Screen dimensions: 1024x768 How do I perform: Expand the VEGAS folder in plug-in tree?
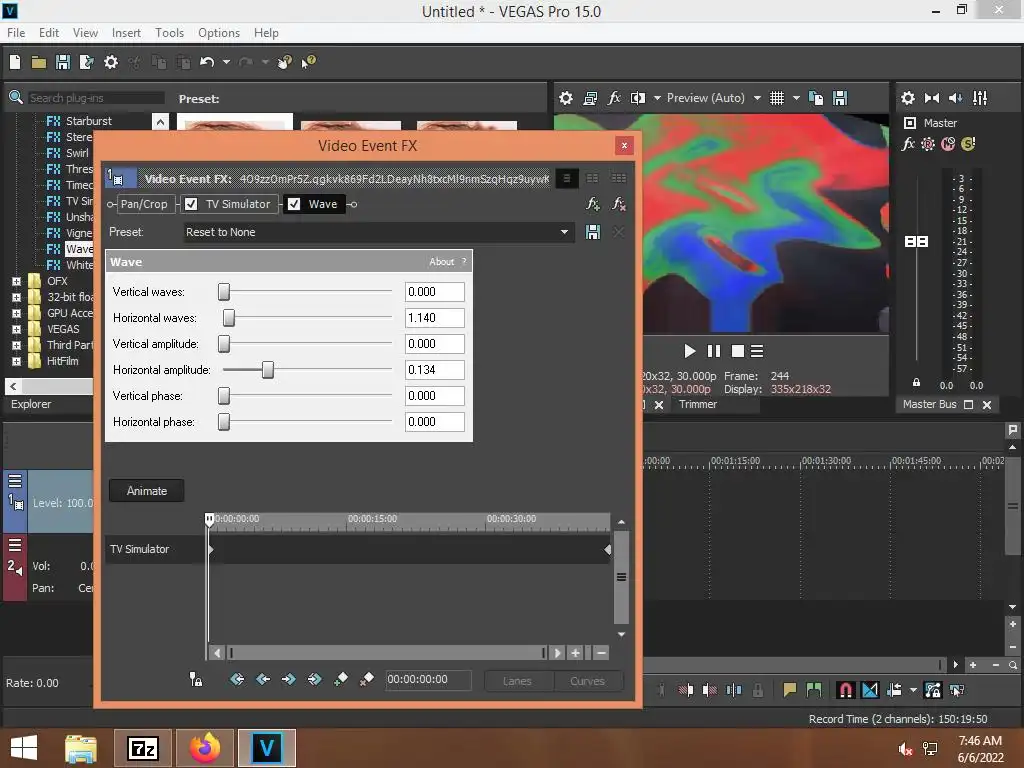coord(16,330)
